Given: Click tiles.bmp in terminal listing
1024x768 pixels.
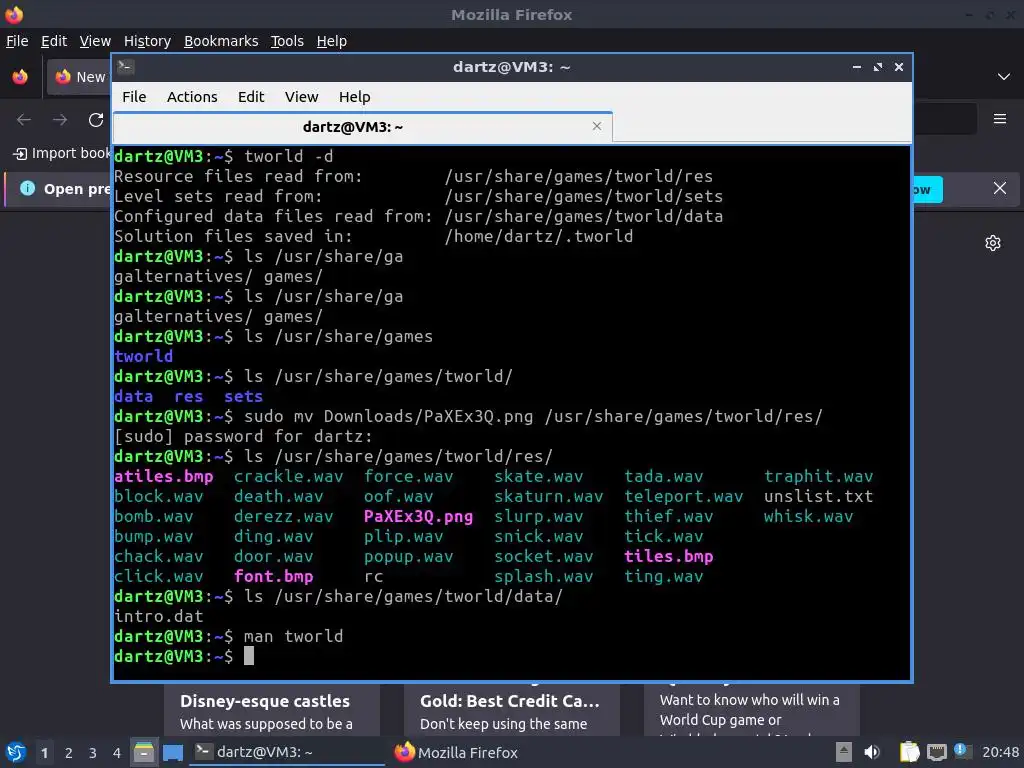Looking at the screenshot, I should pyautogui.click(x=668, y=556).
